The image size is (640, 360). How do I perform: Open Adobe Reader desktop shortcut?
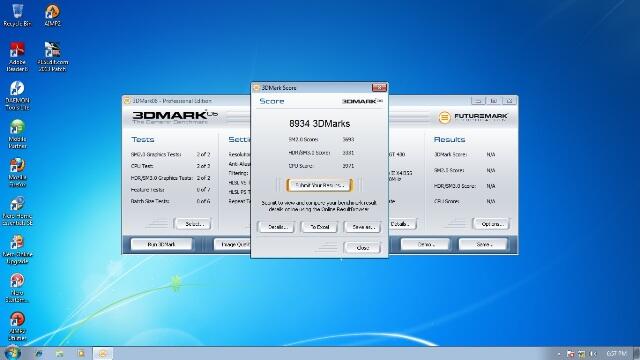point(17,56)
